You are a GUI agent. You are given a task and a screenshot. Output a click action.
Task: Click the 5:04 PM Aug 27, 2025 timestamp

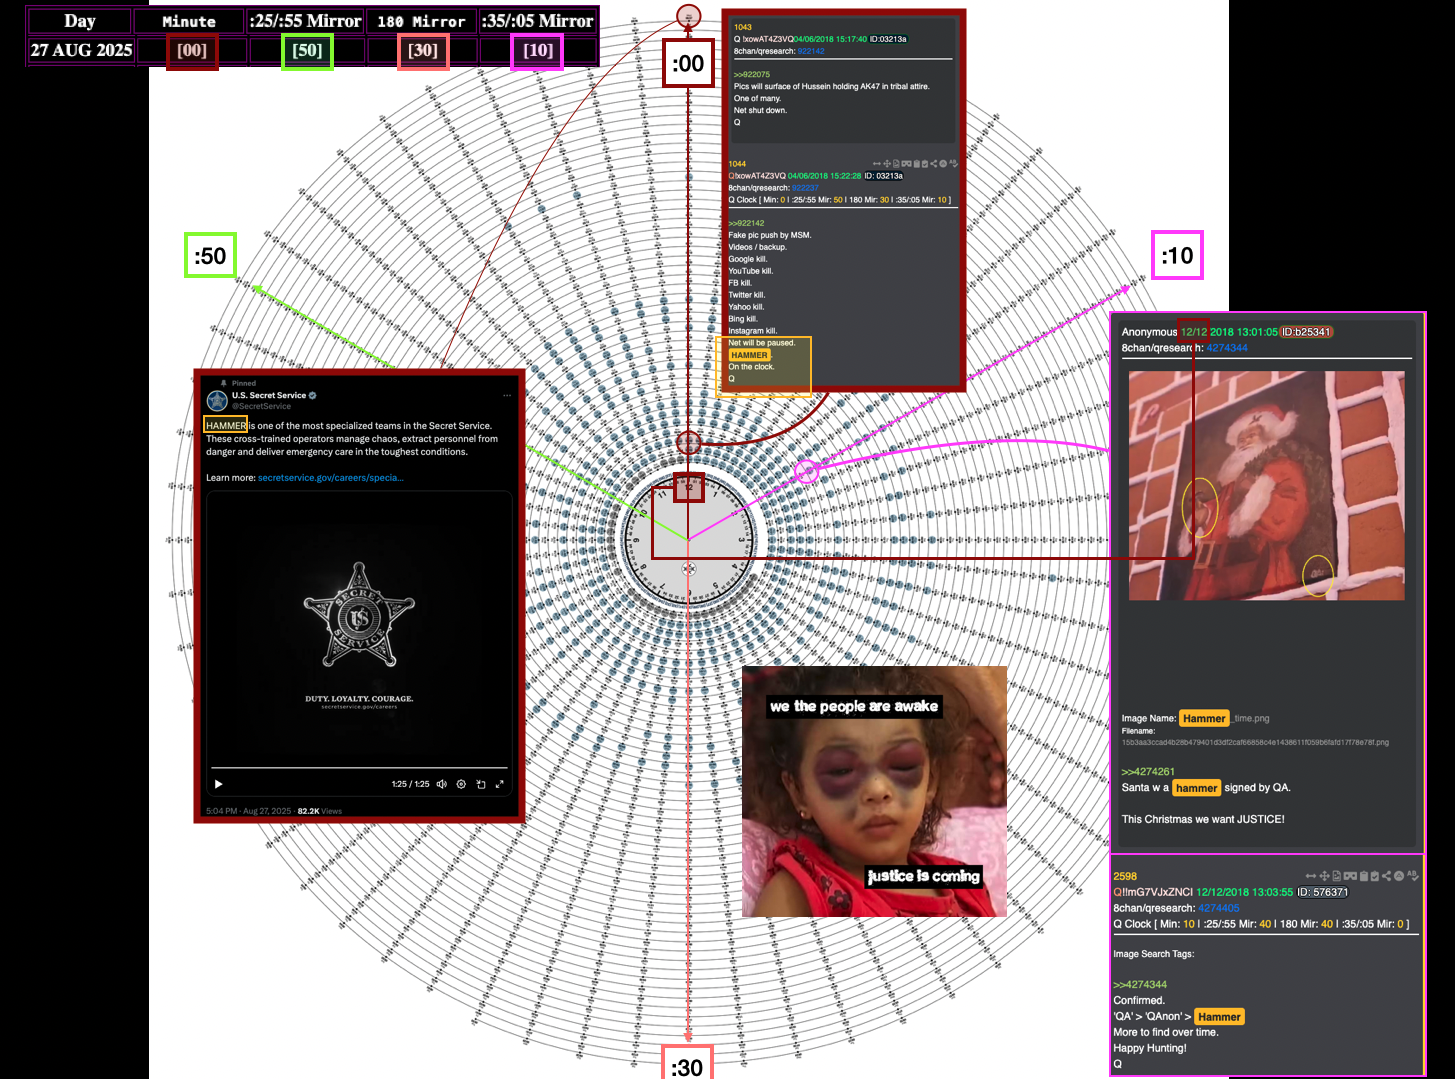pyautogui.click(x=248, y=811)
